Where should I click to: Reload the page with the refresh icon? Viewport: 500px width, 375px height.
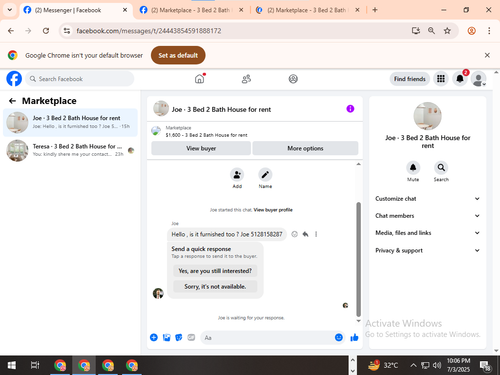pos(46,31)
